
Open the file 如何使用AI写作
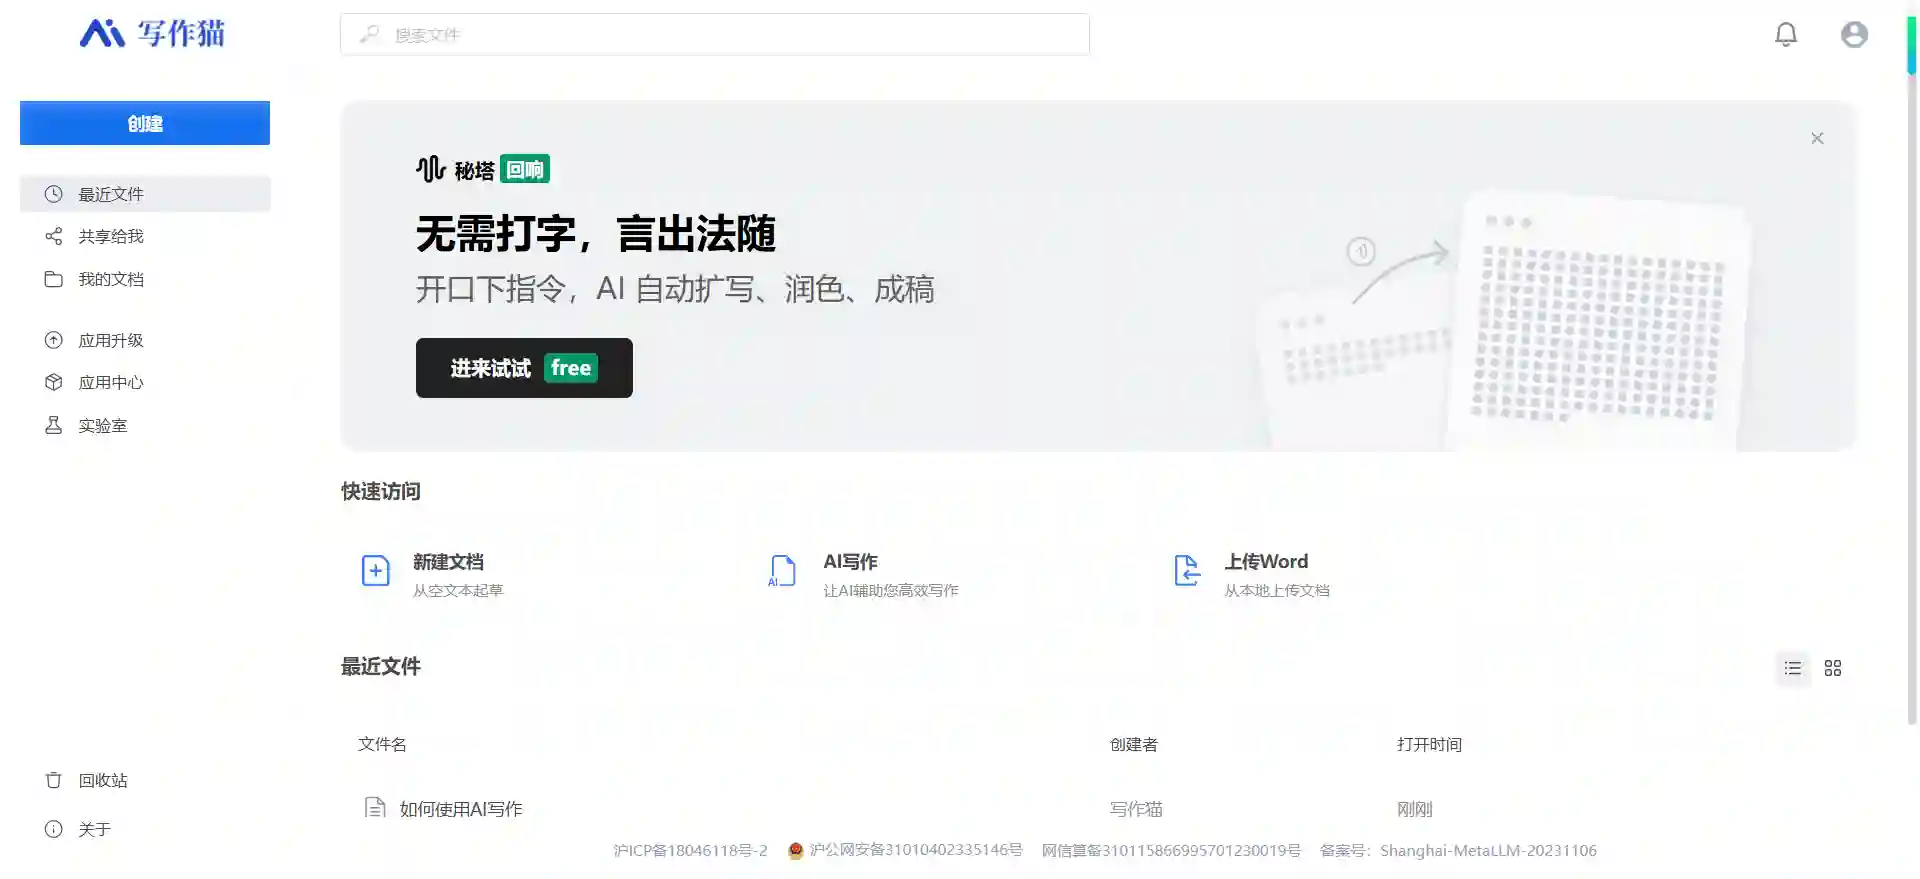point(461,809)
